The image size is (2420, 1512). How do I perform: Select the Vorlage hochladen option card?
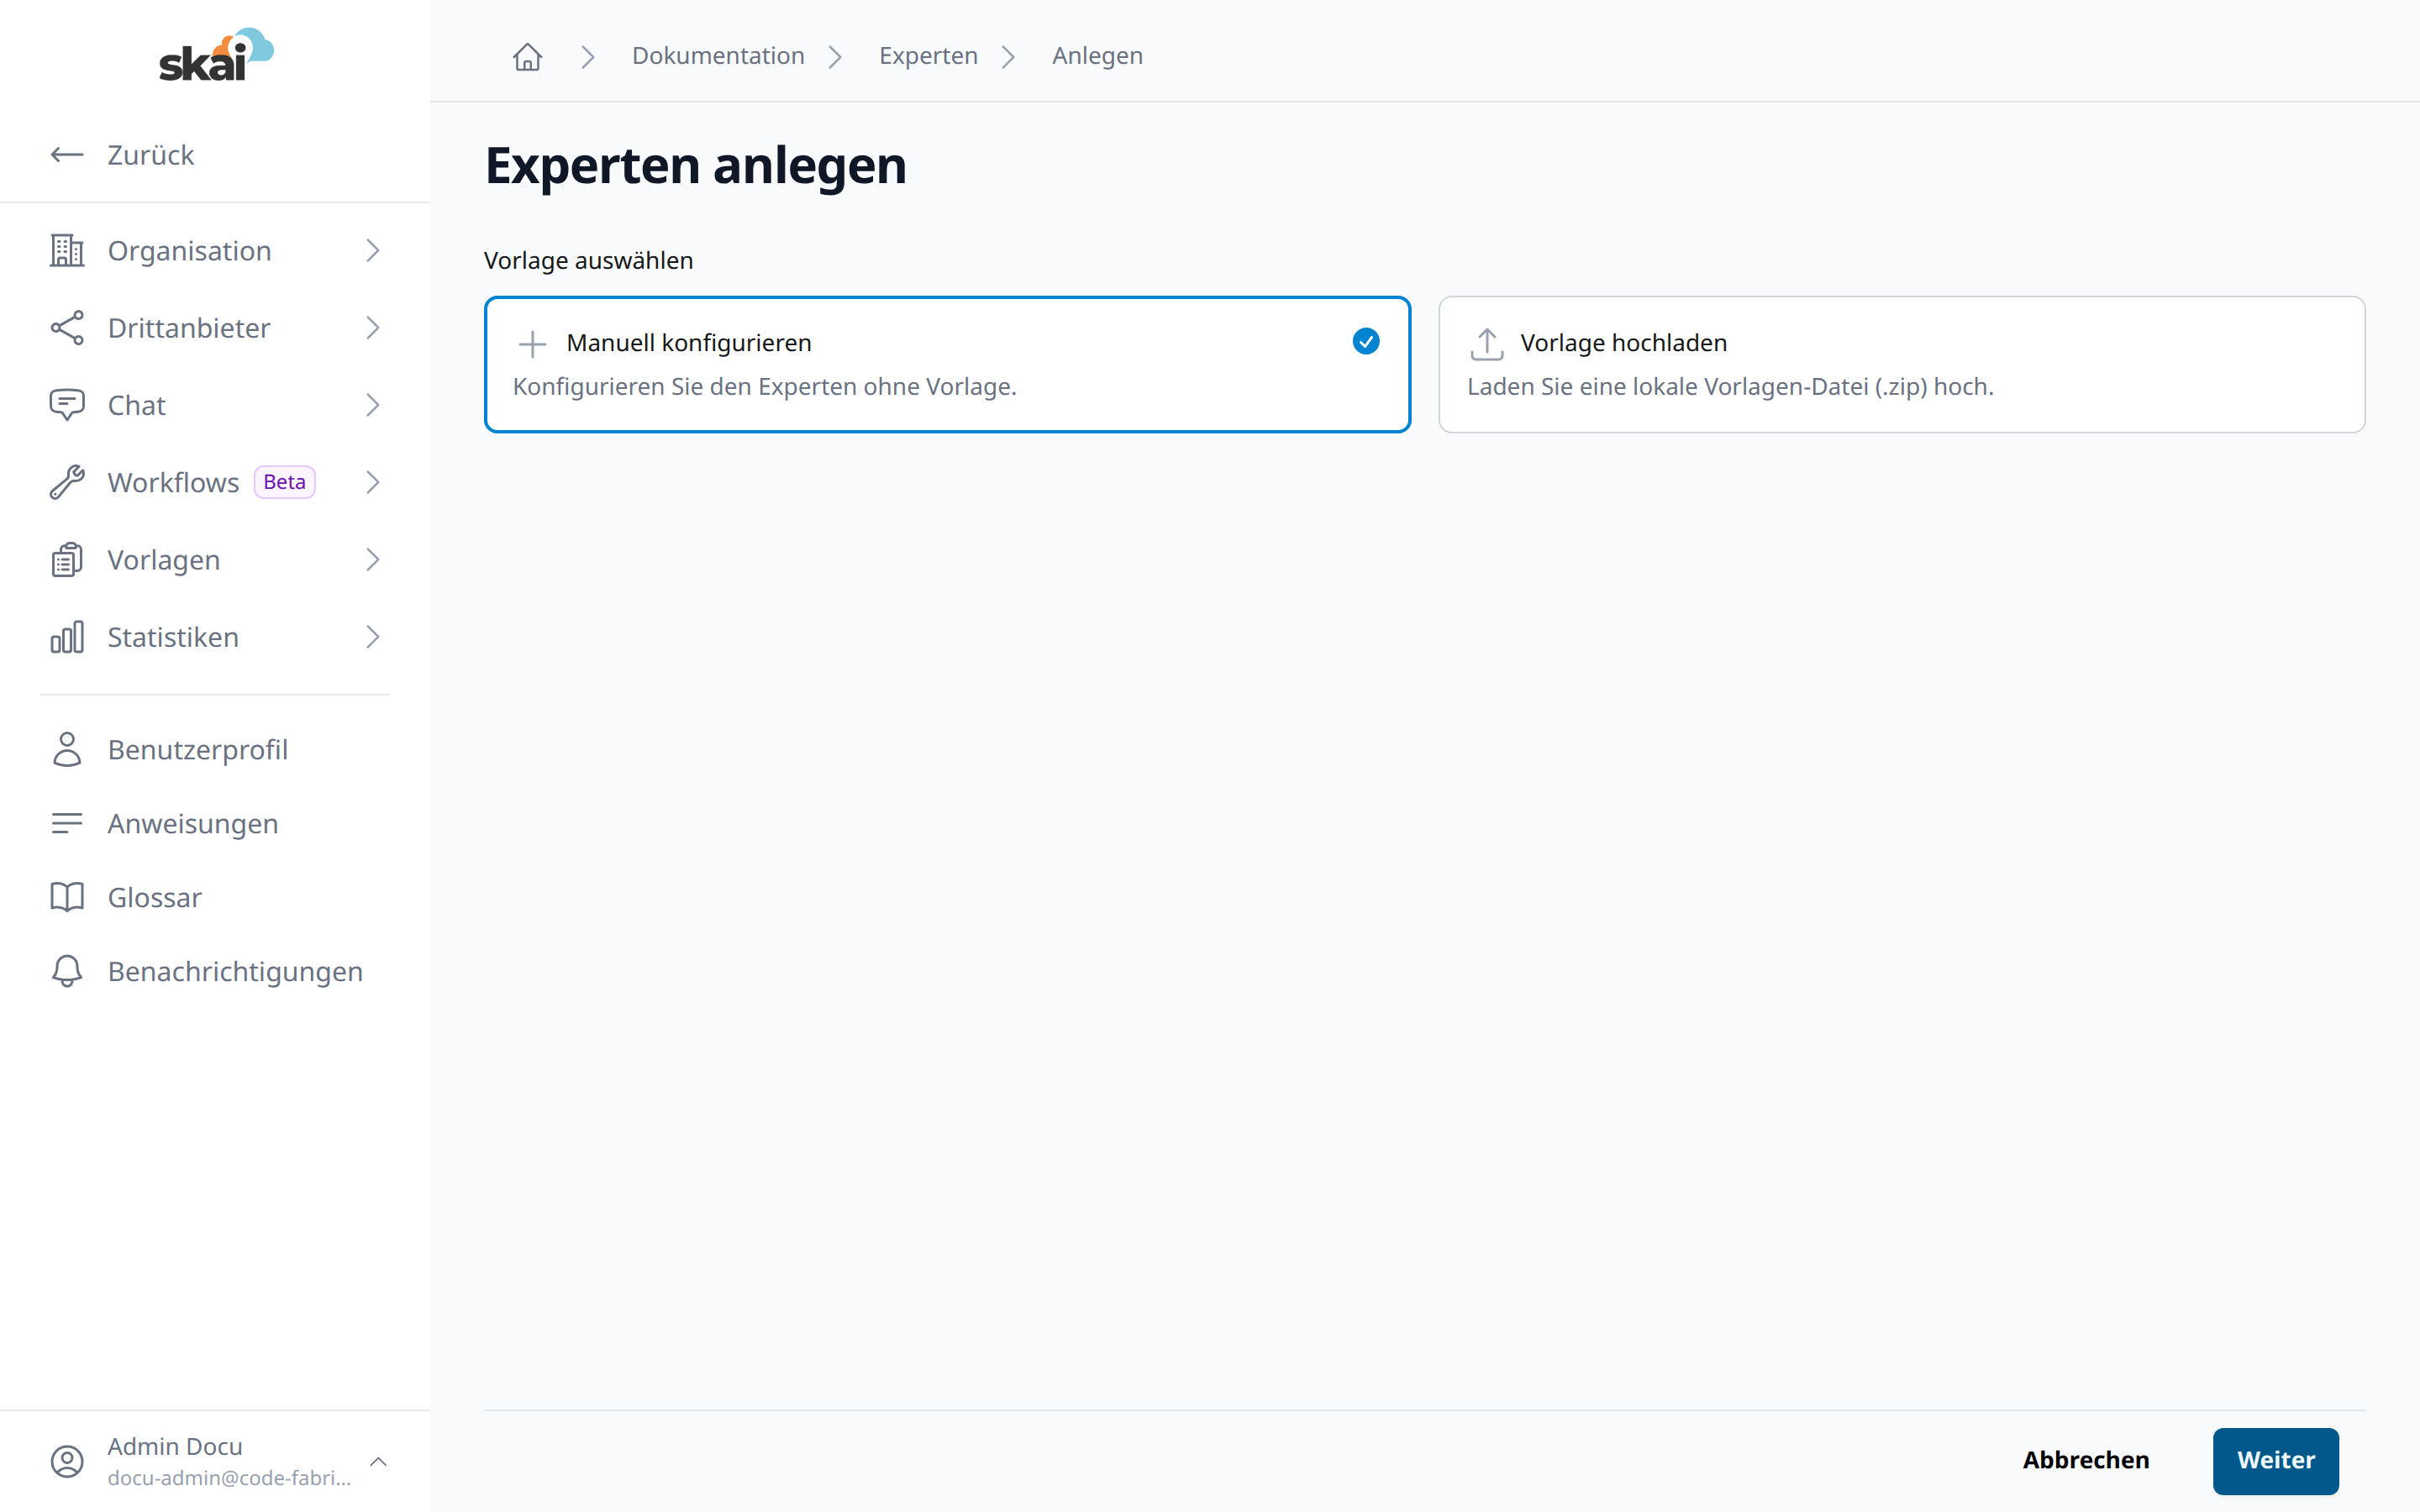pos(1901,364)
